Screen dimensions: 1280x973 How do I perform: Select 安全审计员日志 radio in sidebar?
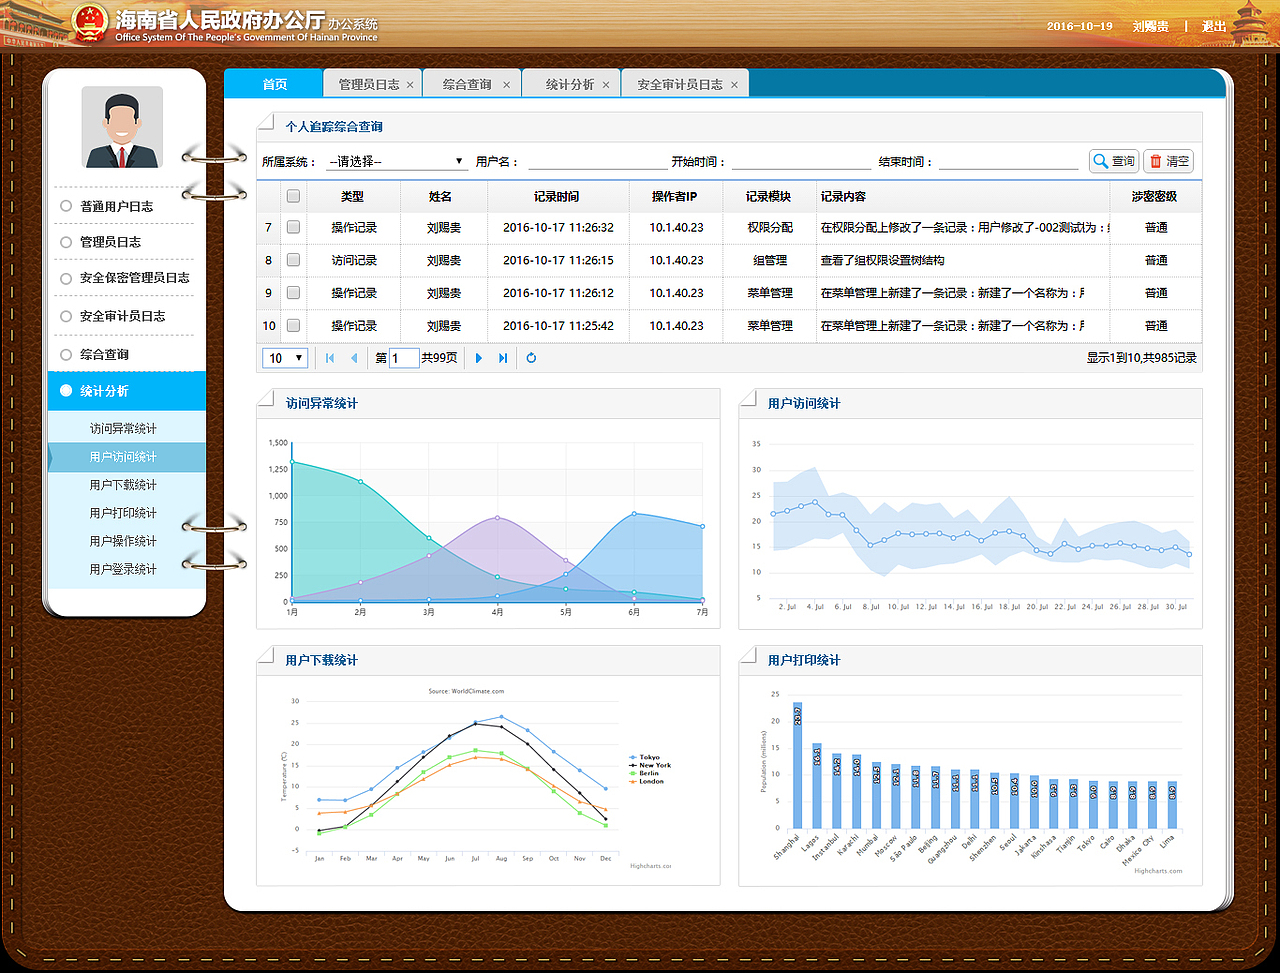[66, 316]
